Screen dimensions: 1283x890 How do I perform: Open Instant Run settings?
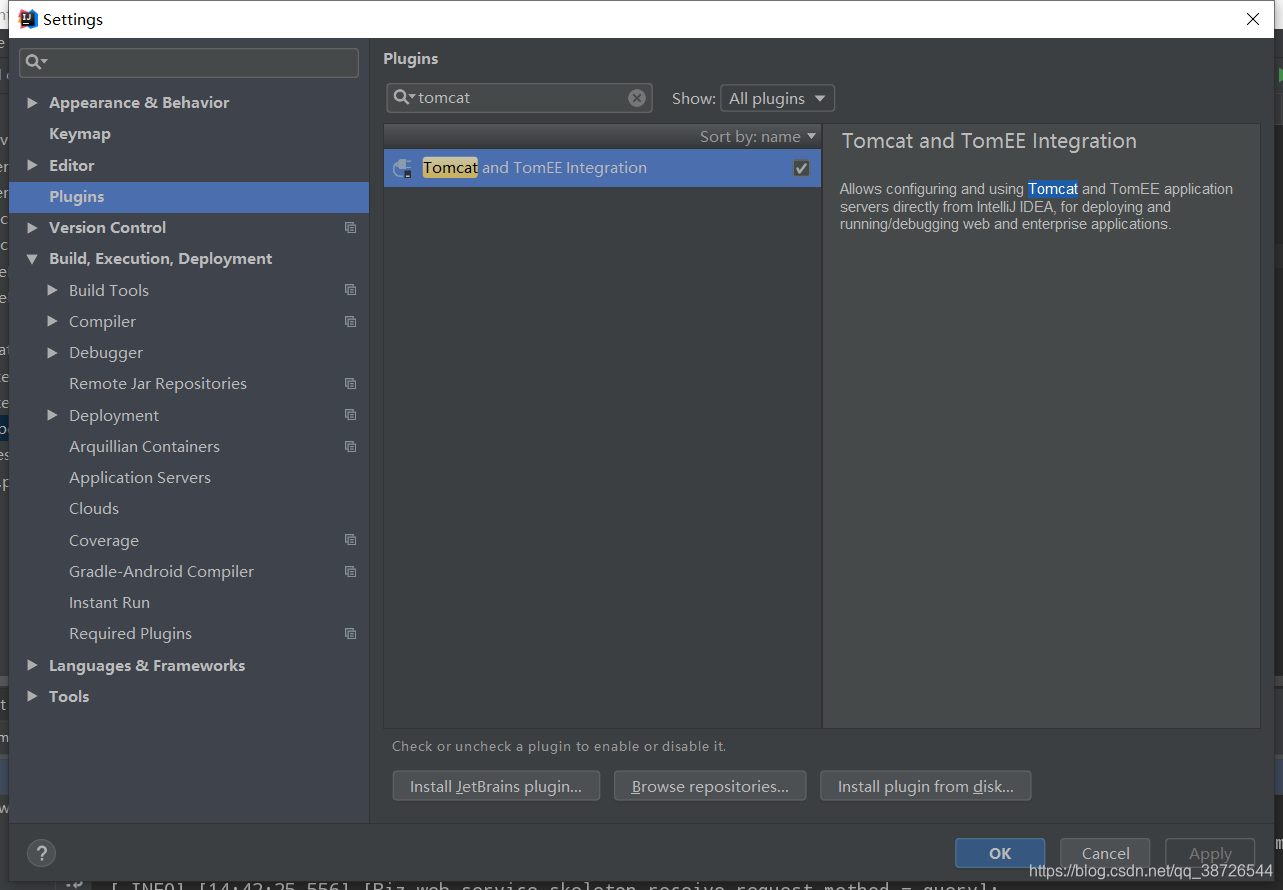pos(109,603)
